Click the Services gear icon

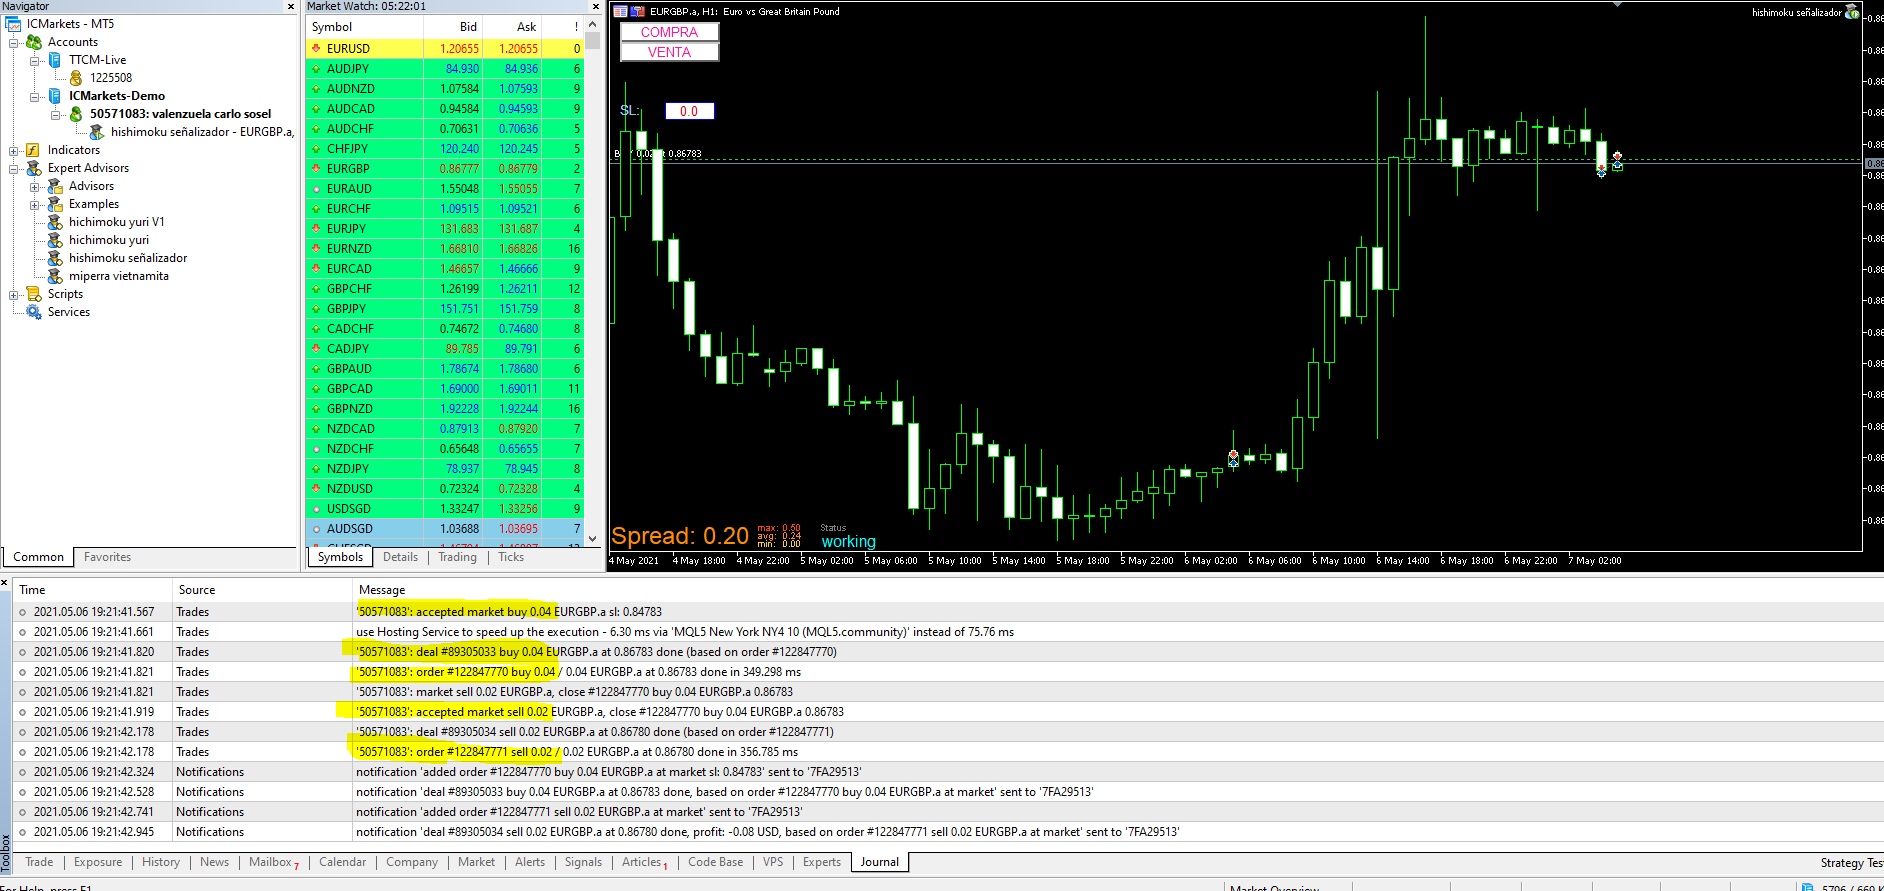click(34, 312)
